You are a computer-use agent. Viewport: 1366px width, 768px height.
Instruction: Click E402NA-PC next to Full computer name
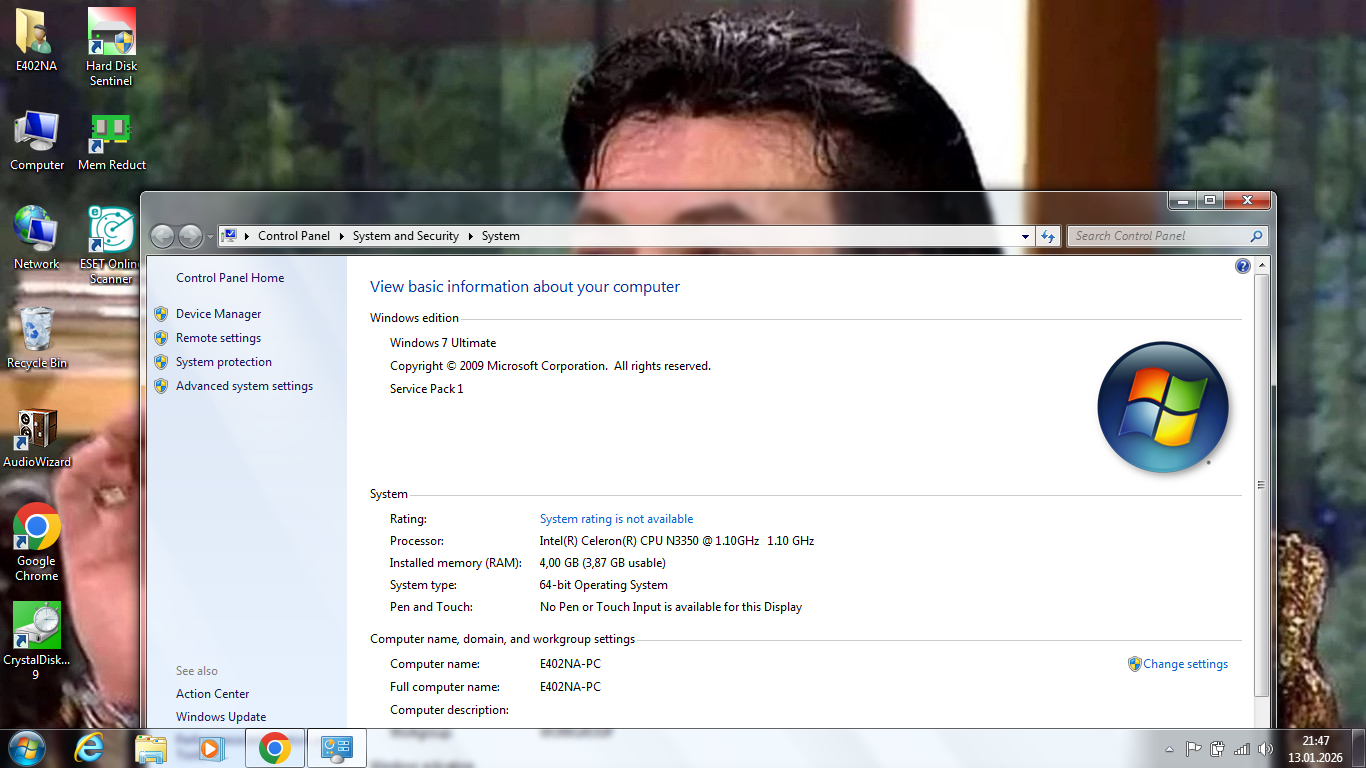[x=570, y=687]
